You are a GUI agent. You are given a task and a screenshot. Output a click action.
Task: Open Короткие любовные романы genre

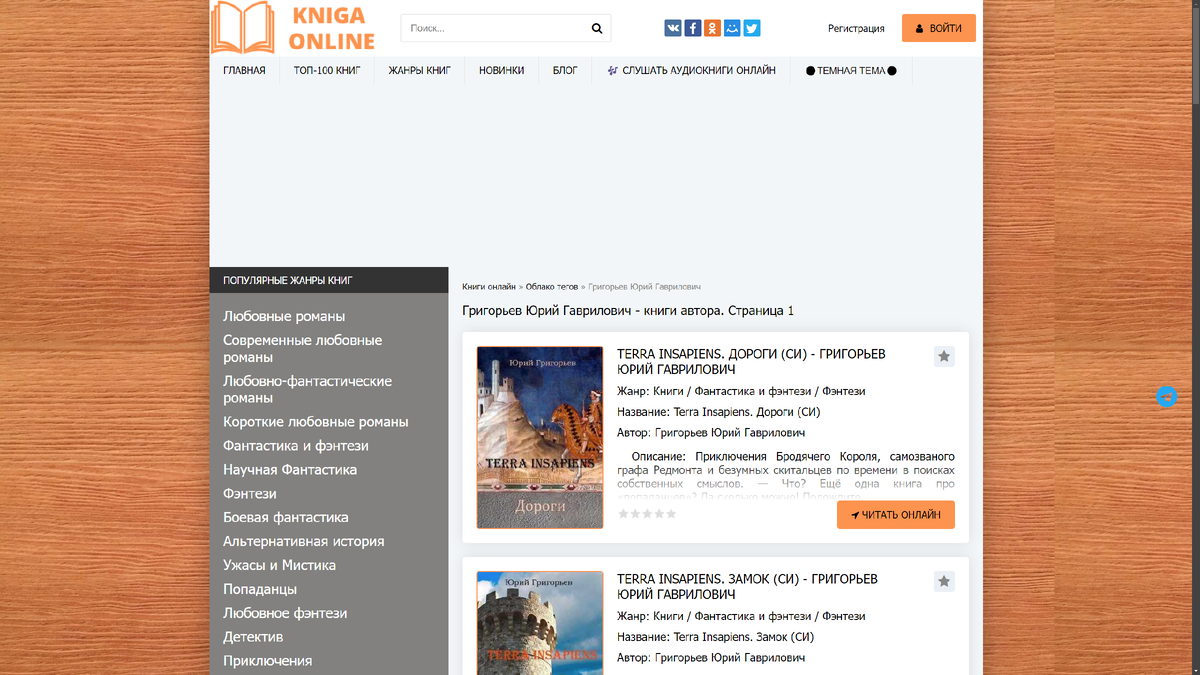coord(315,422)
